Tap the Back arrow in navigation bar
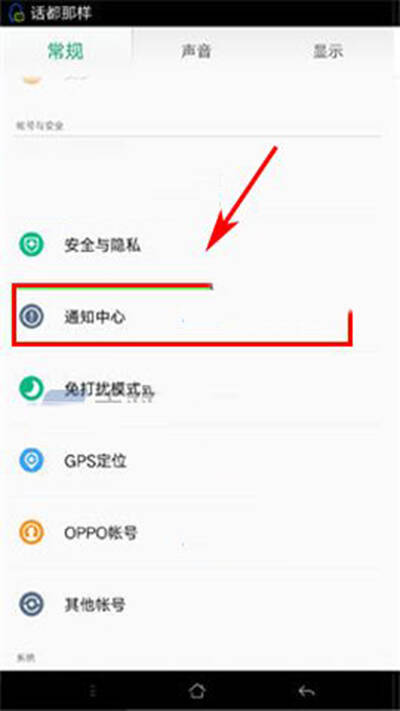400x711 pixels. (307, 691)
